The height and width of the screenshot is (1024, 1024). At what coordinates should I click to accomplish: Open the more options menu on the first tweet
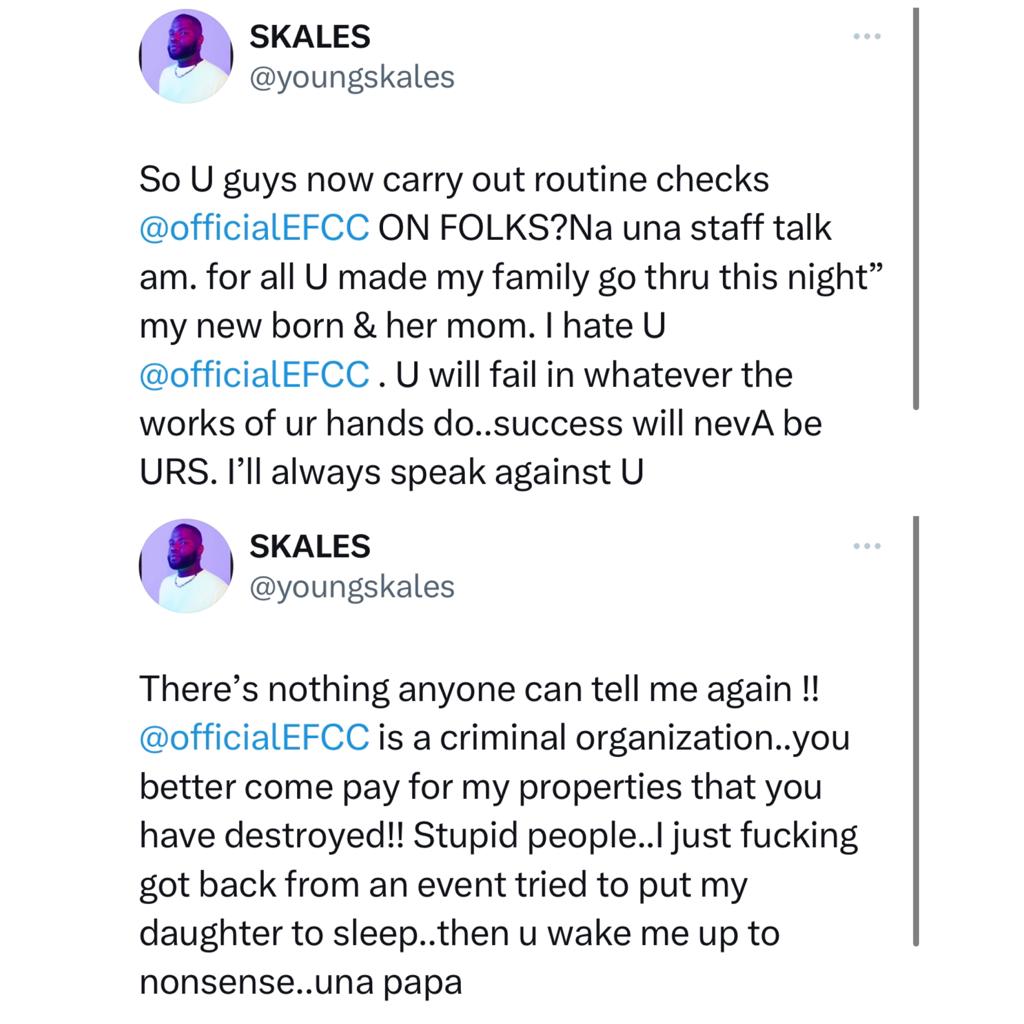(x=866, y=34)
